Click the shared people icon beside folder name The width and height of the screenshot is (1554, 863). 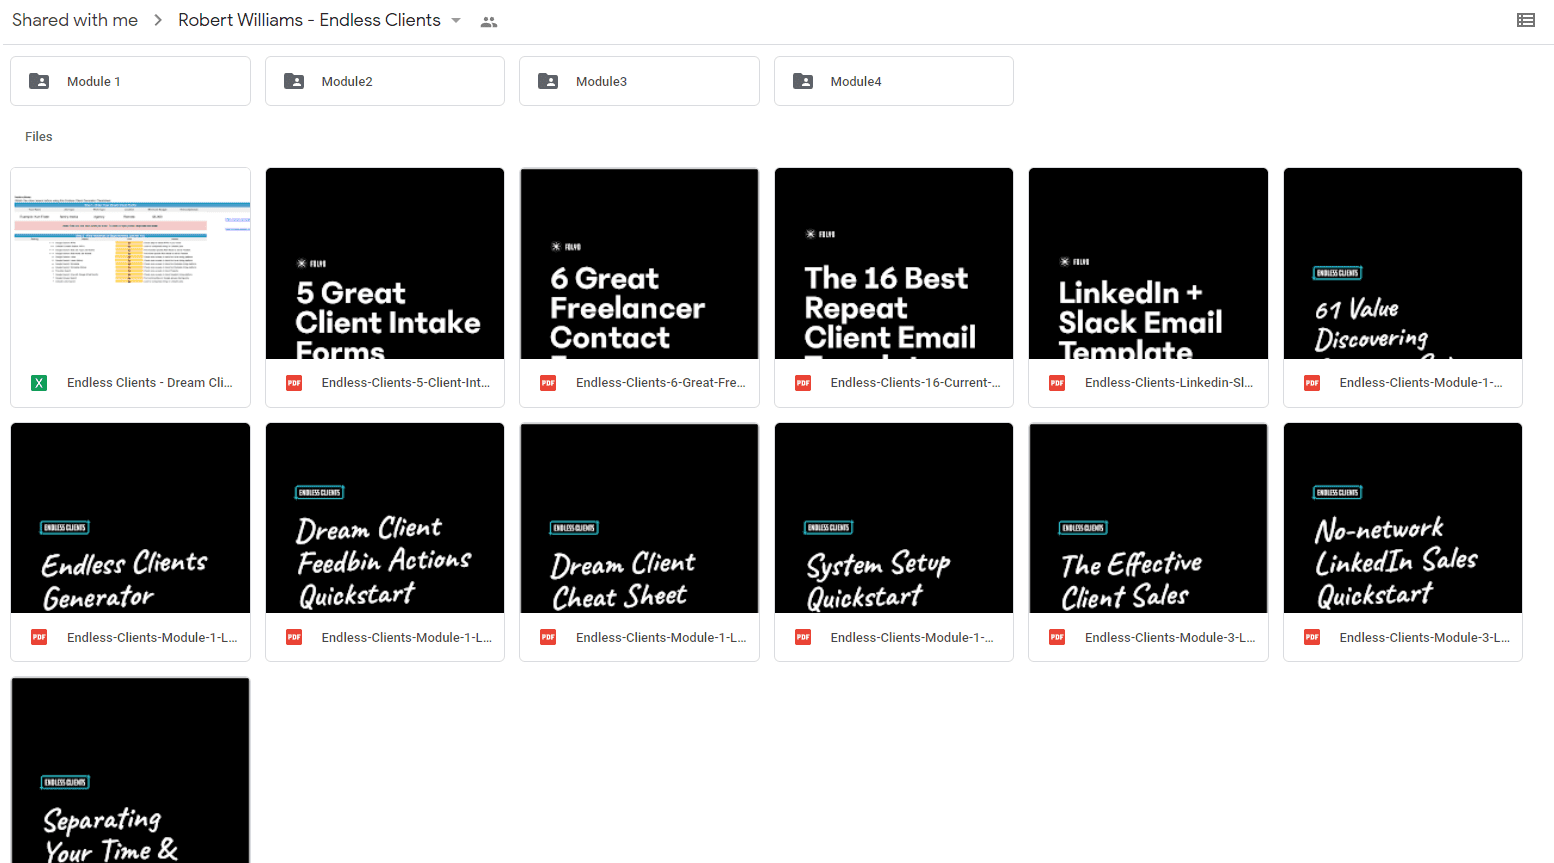tap(488, 21)
